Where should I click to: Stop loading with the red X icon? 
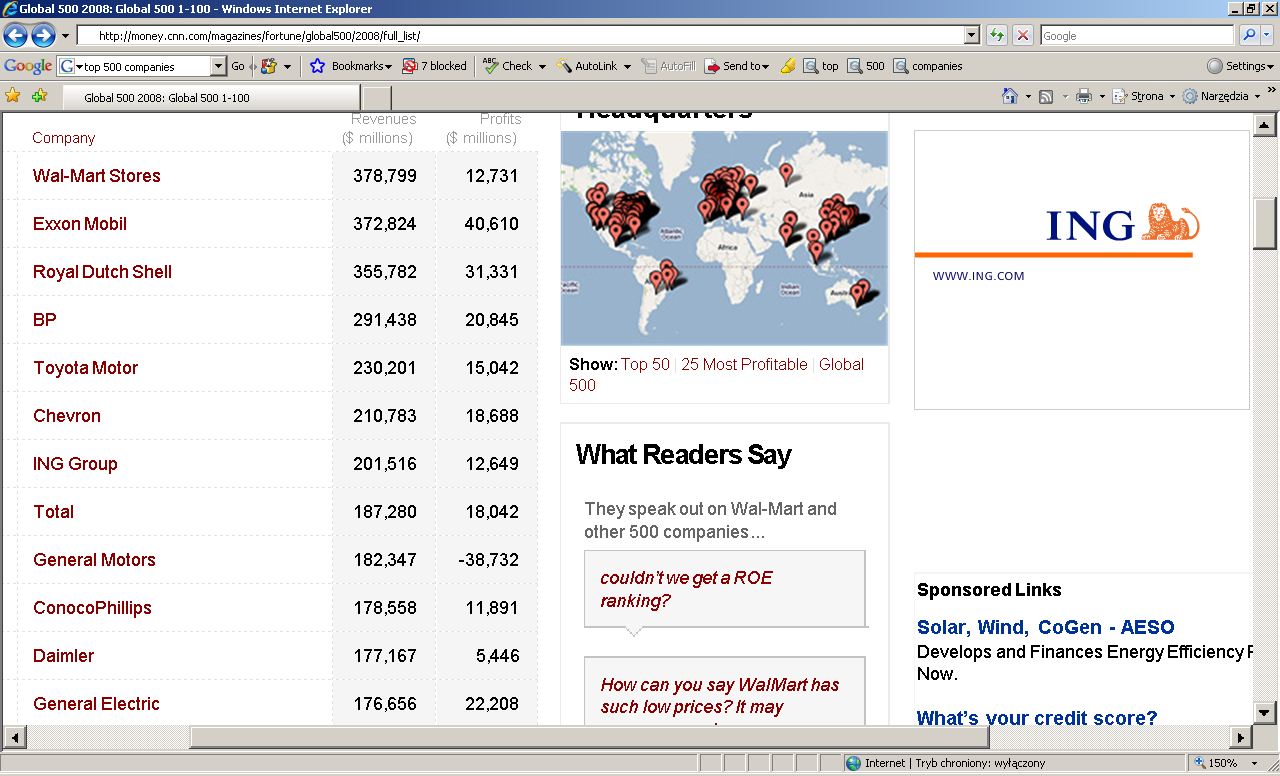click(x=1023, y=36)
